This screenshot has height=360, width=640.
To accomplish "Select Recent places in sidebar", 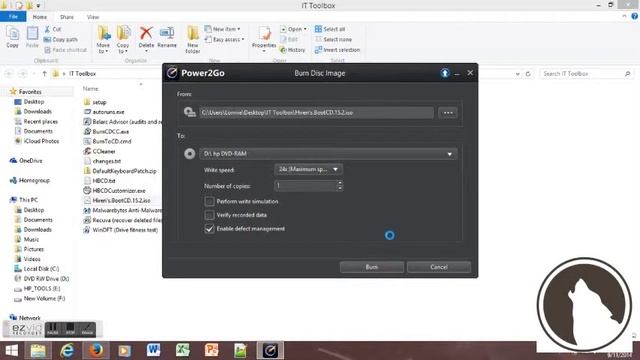I will point(36,122).
